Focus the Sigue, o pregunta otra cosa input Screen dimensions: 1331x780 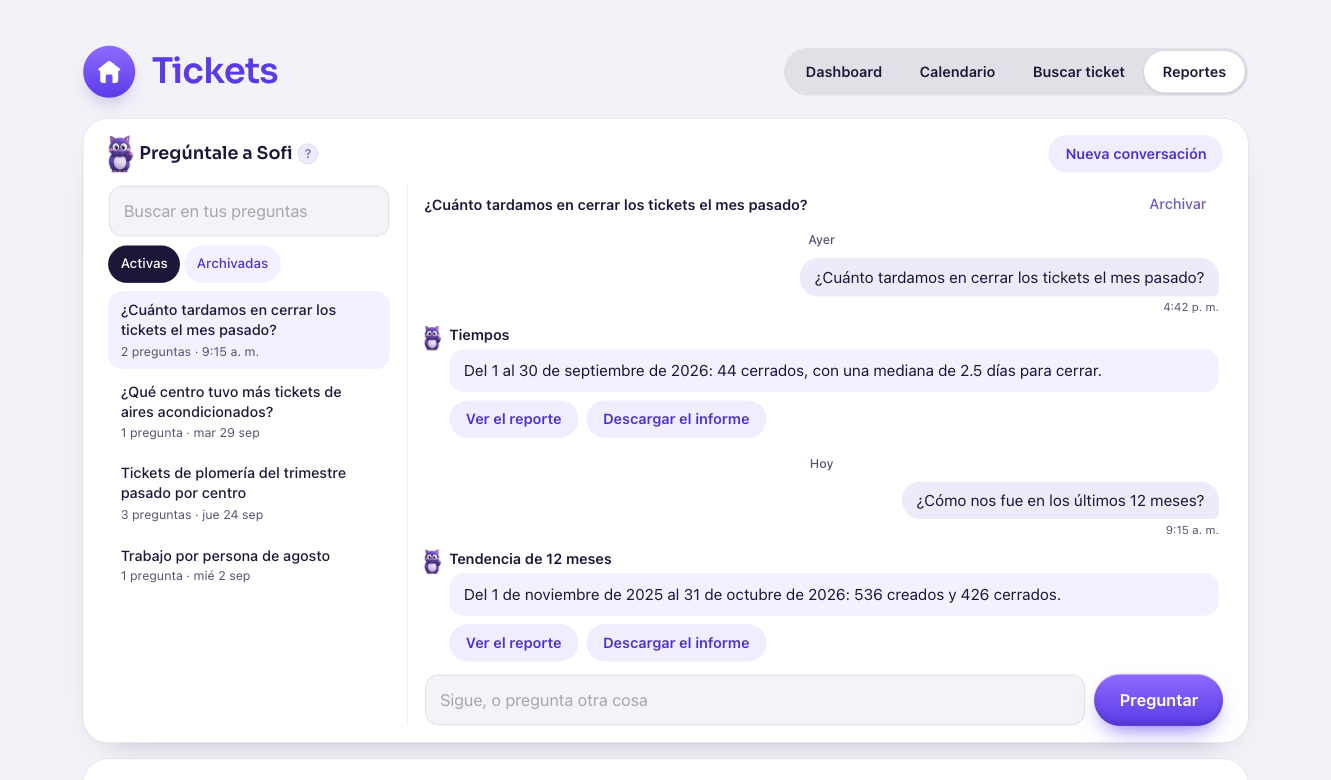755,700
